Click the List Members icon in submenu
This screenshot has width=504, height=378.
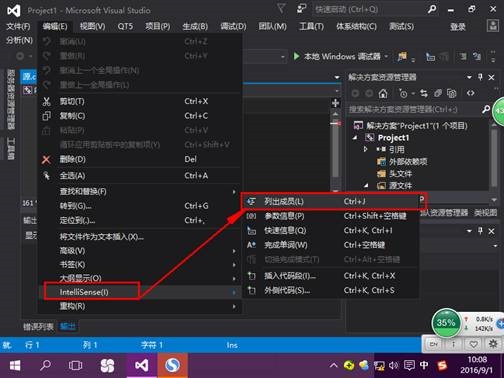coord(251,201)
